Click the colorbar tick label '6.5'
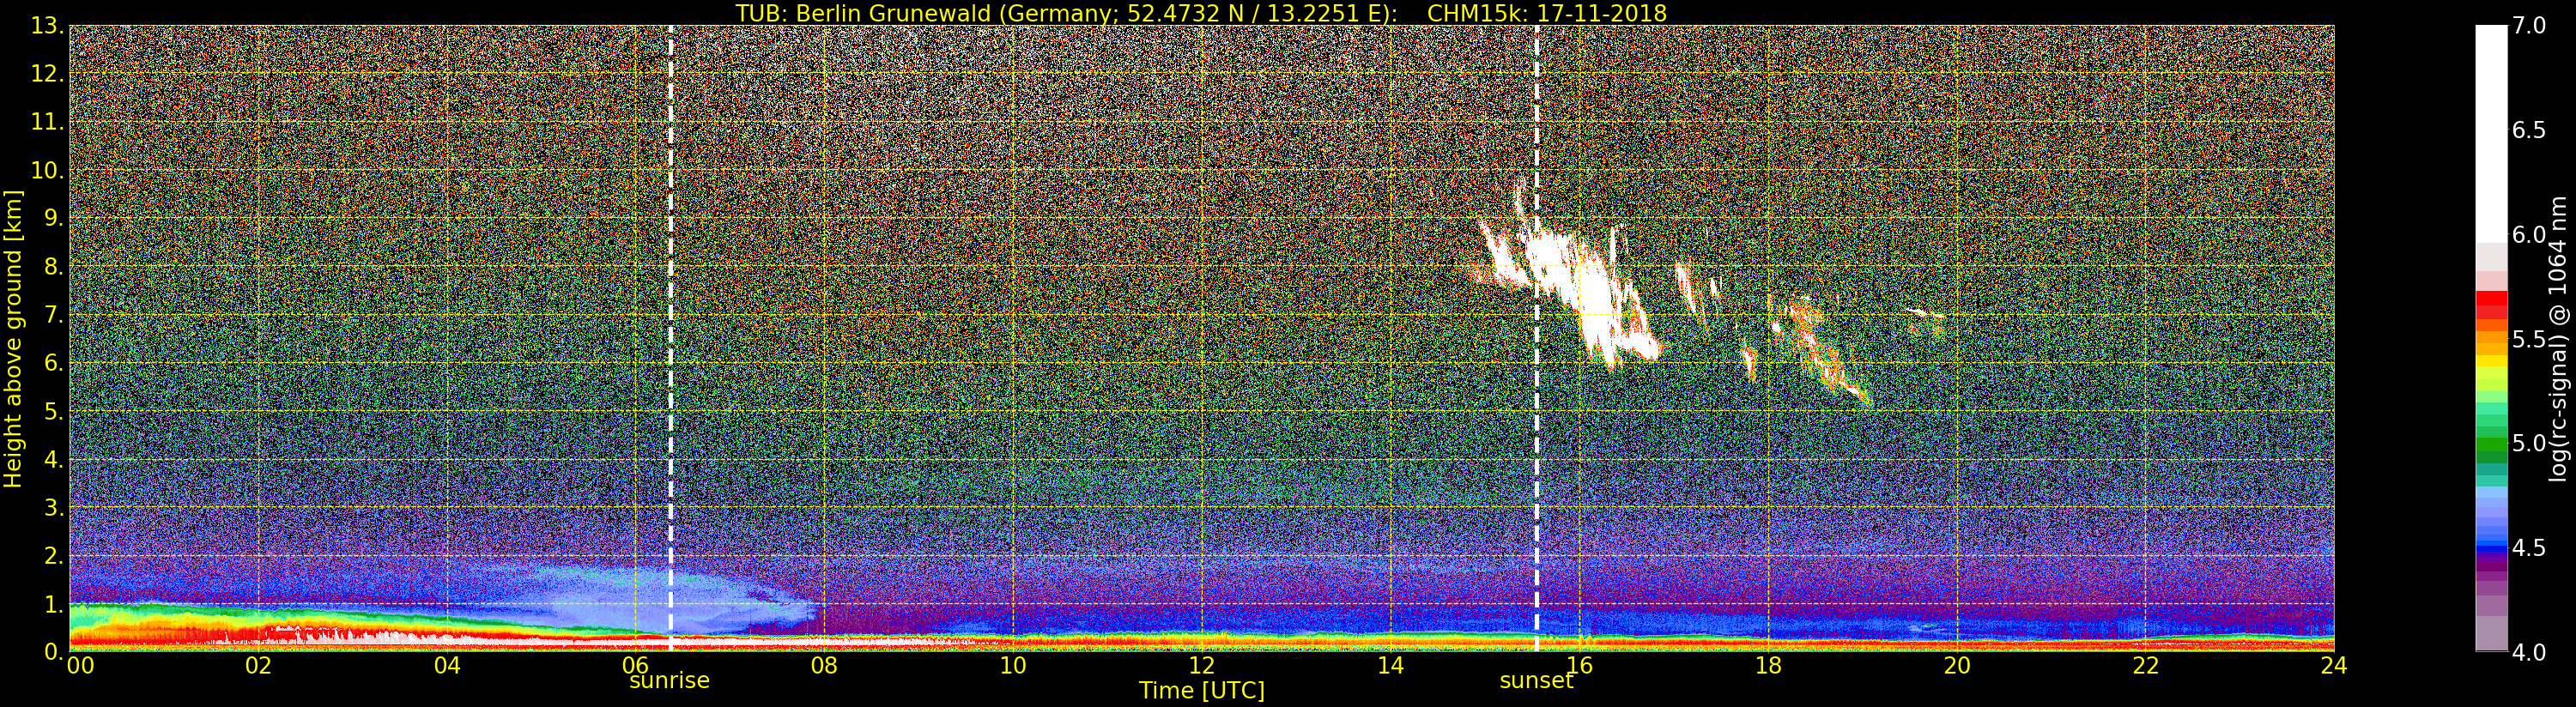Viewport: 2576px width, 707px height. (x=2529, y=130)
